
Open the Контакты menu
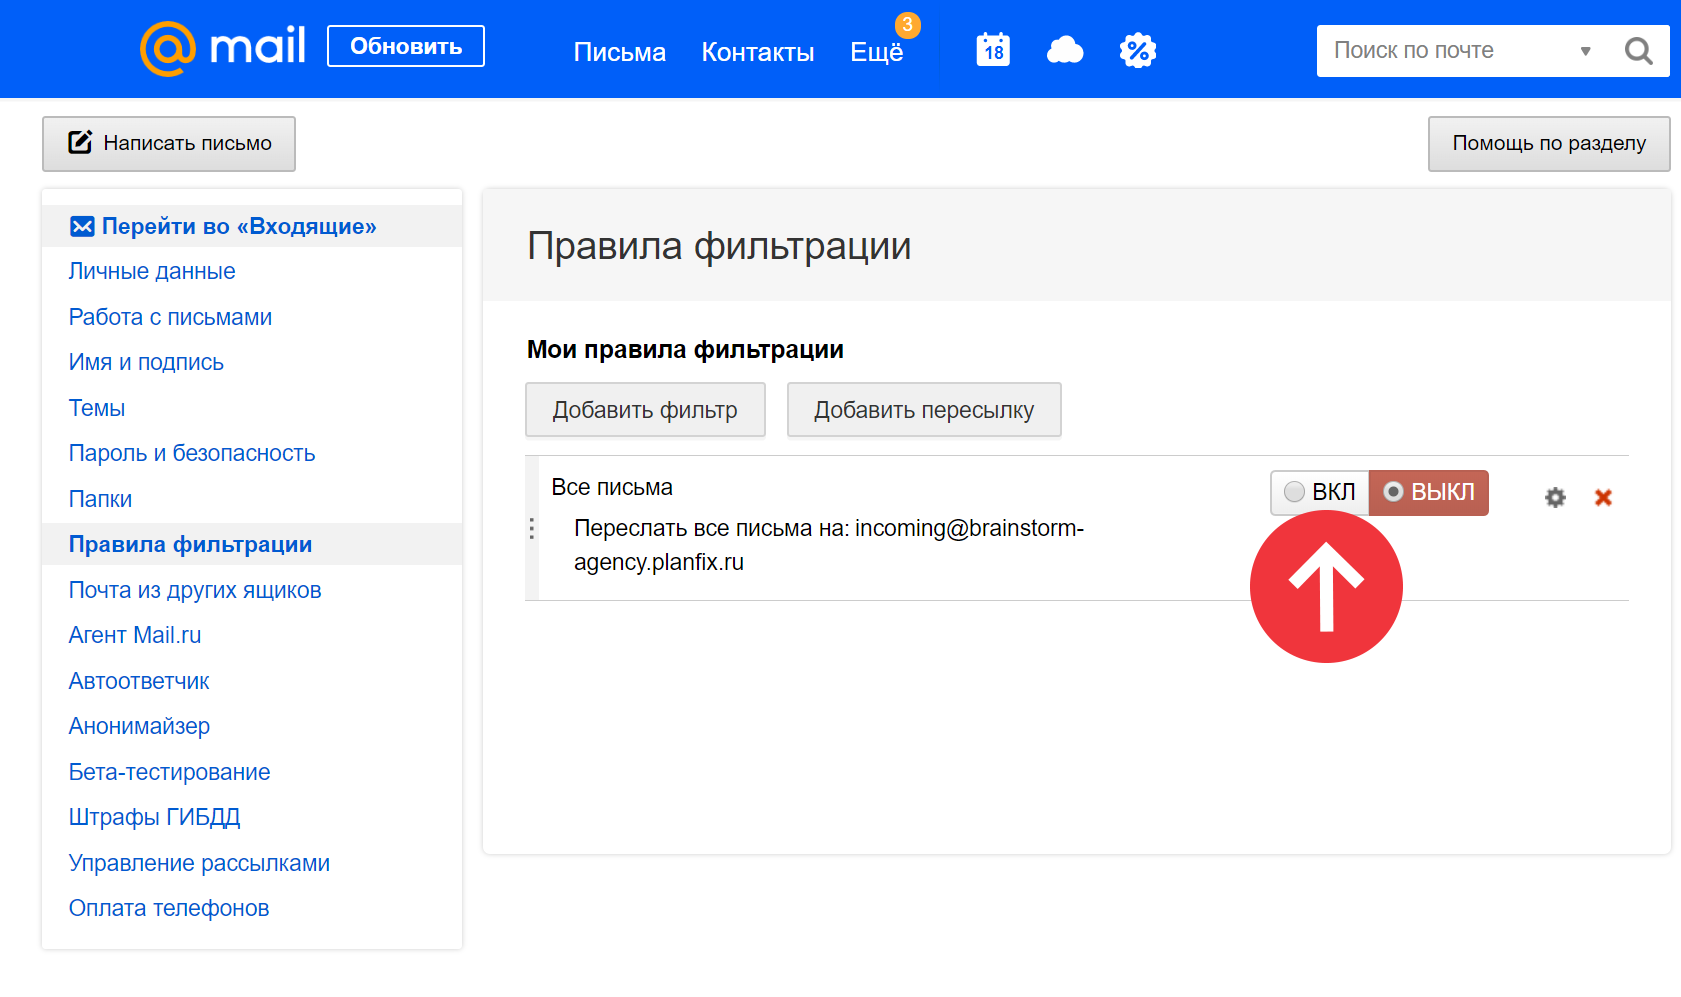point(758,52)
